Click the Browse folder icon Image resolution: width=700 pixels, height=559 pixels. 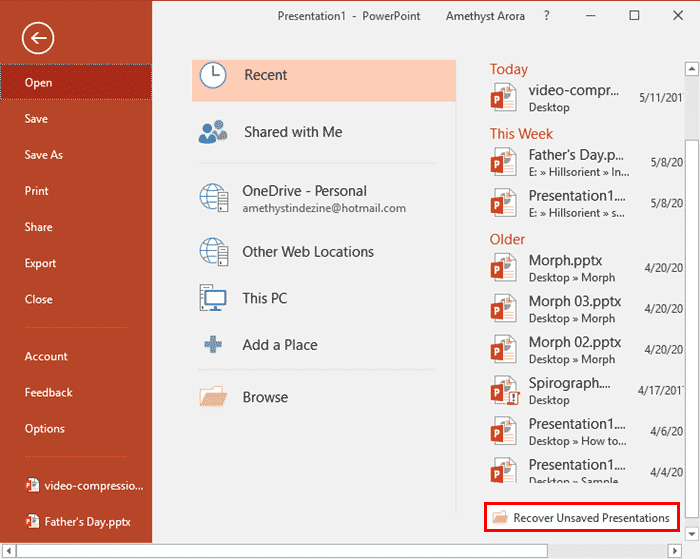pos(213,396)
